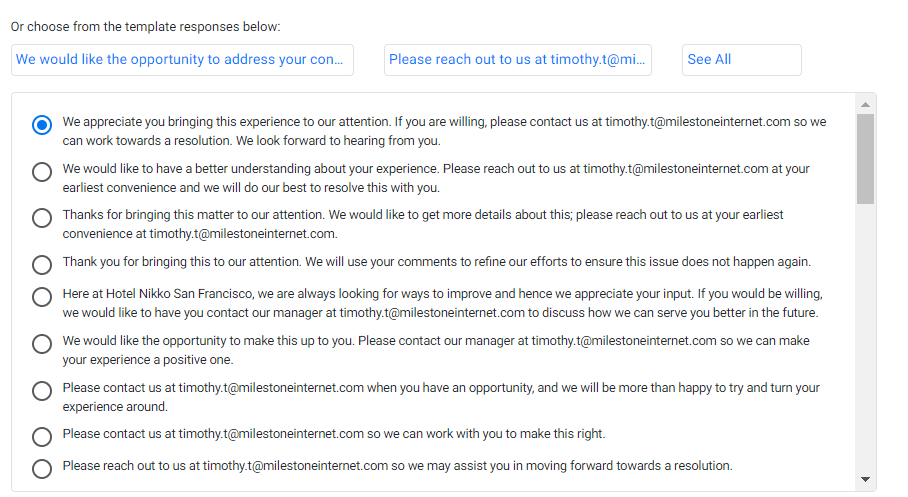
Task: Select the 'better understanding about your experience' radio option
Action: [x=42, y=171]
